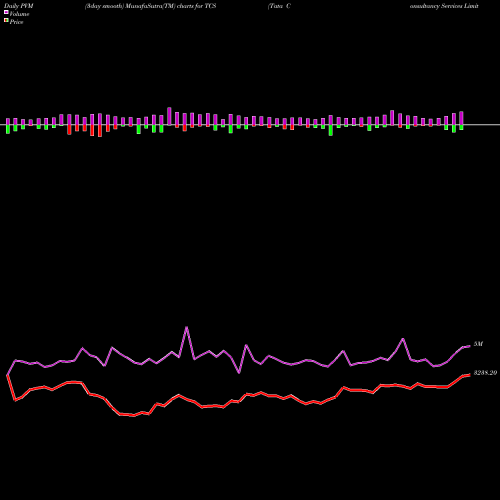This screenshot has height=500, width=500.
Task: Select the Volume legend label
Action: (19, 14)
